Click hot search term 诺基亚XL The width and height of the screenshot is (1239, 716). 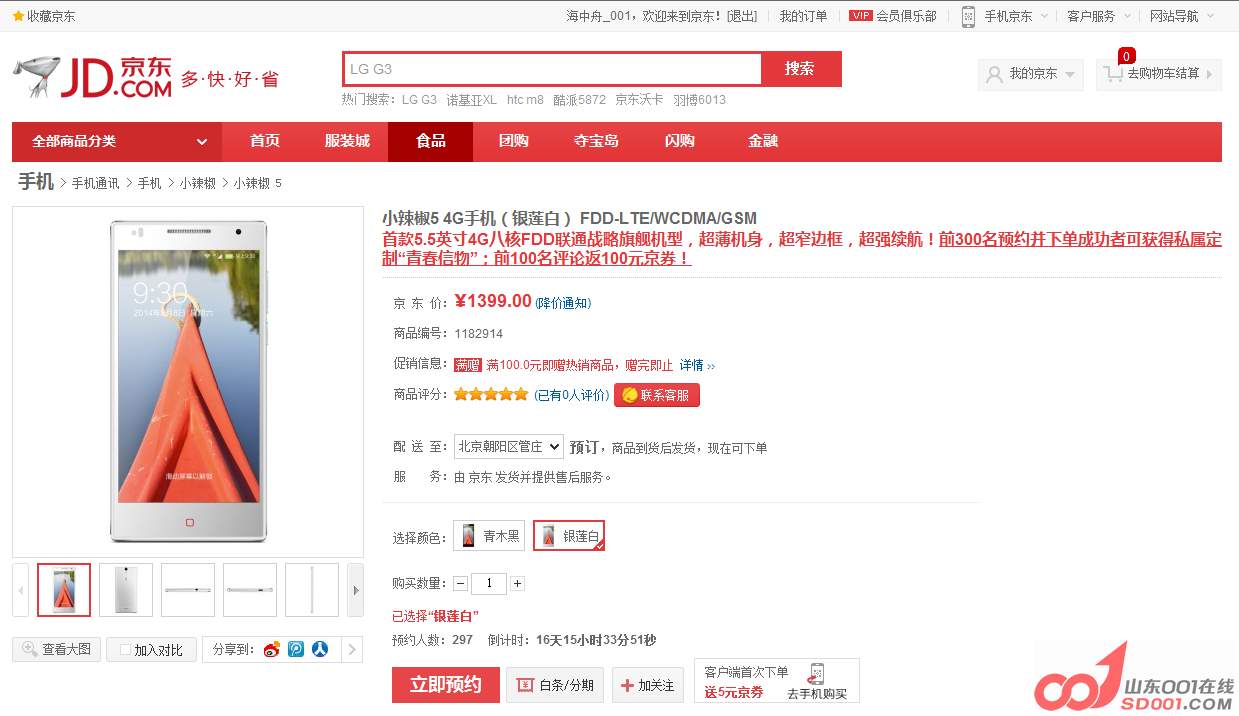pyautogui.click(x=472, y=100)
